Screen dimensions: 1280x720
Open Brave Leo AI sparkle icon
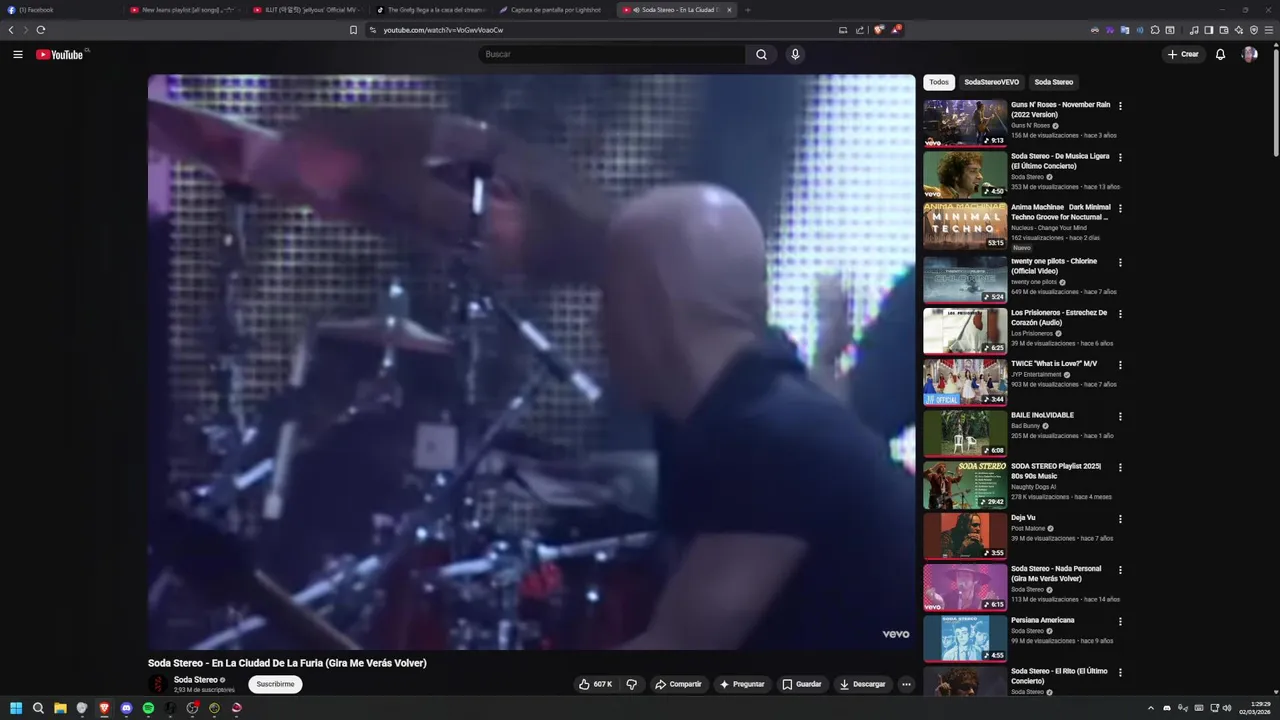(1239, 30)
